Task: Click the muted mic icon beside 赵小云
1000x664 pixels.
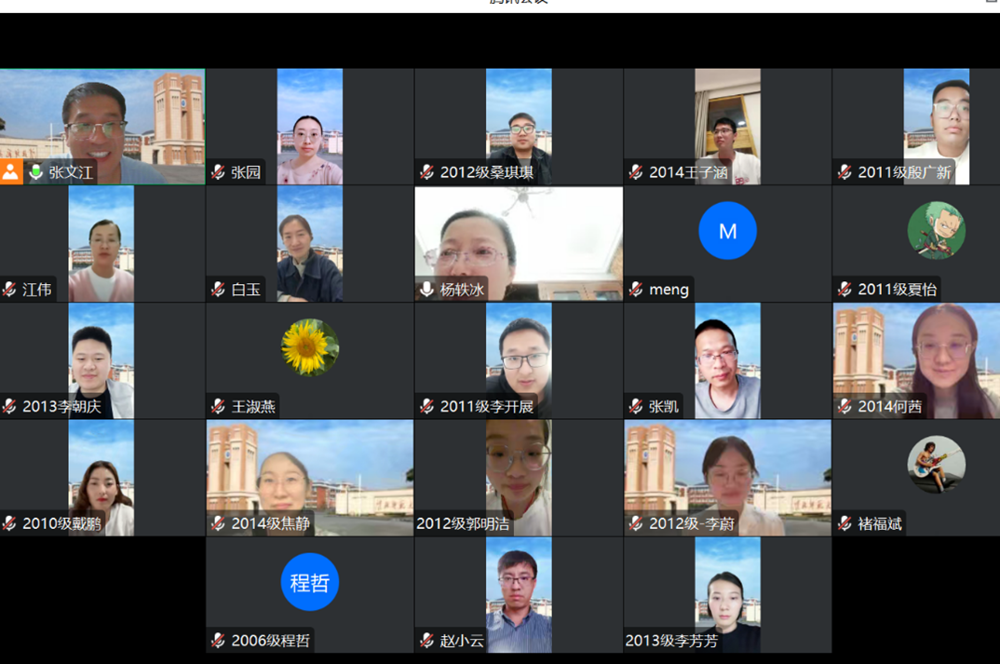Action: pyautogui.click(x=427, y=640)
